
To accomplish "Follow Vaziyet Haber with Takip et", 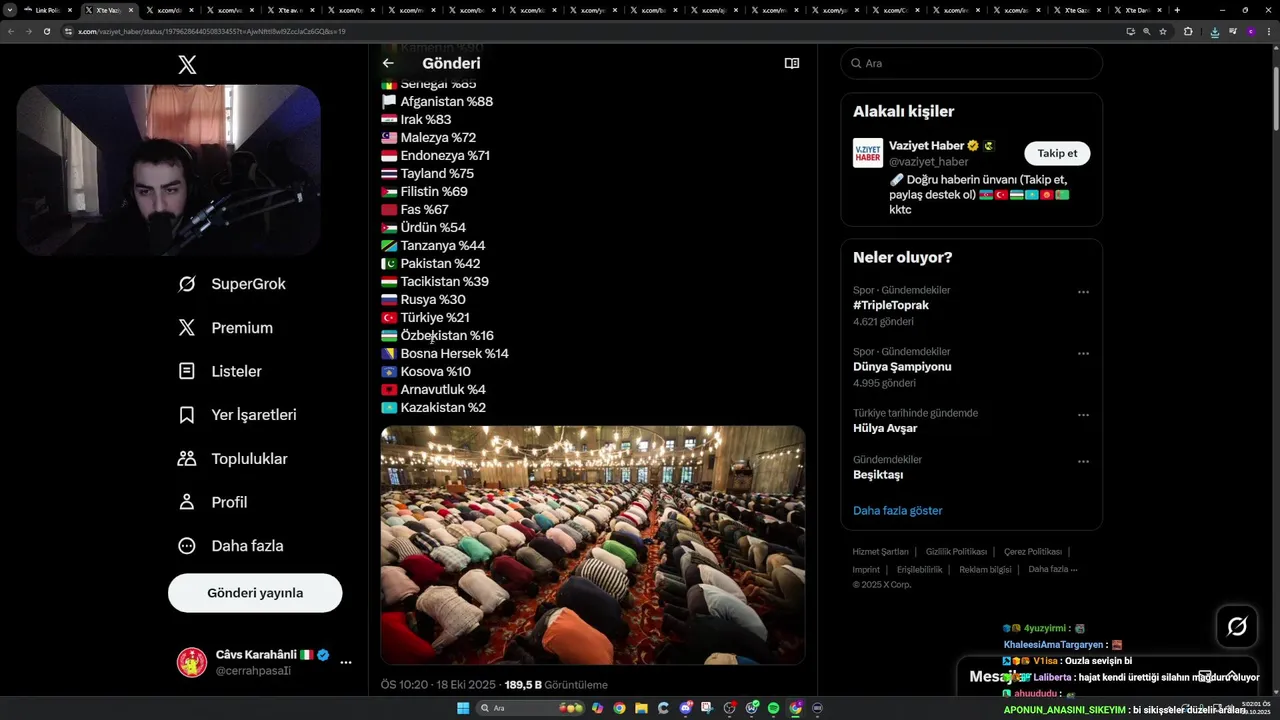I will pos(1057,153).
